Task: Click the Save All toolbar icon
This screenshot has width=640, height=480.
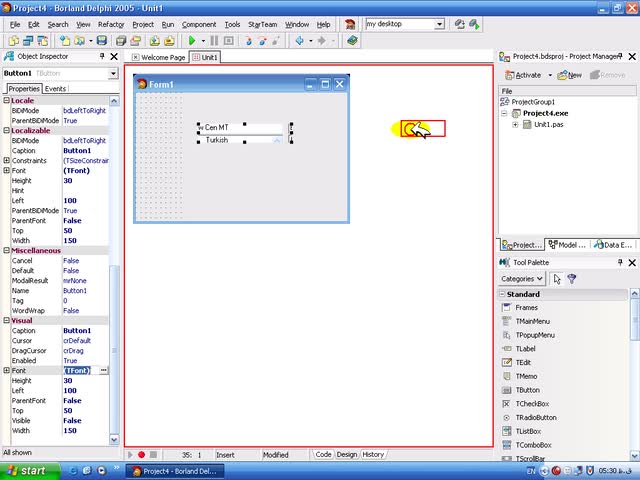Action: coord(121,40)
